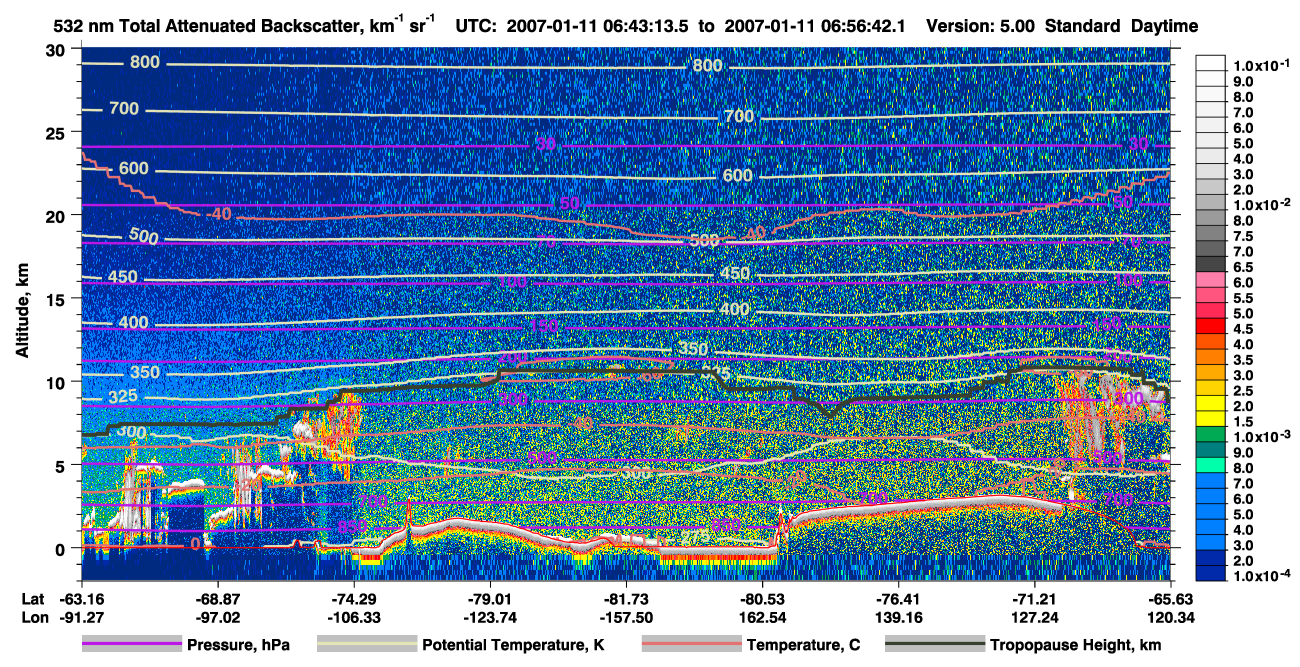This screenshot has width=1300, height=667.
Task: Click latitude value -81.73
Action: click(x=625, y=600)
